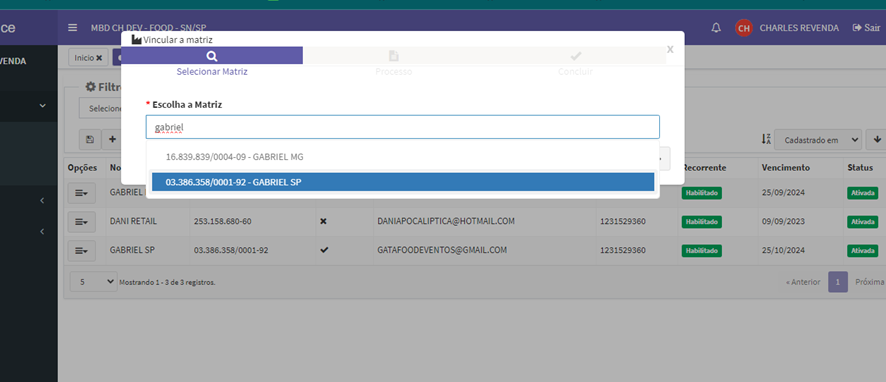Screen dimensions: 886x382
Task: Go to the Concluir step
Action: (x=575, y=72)
